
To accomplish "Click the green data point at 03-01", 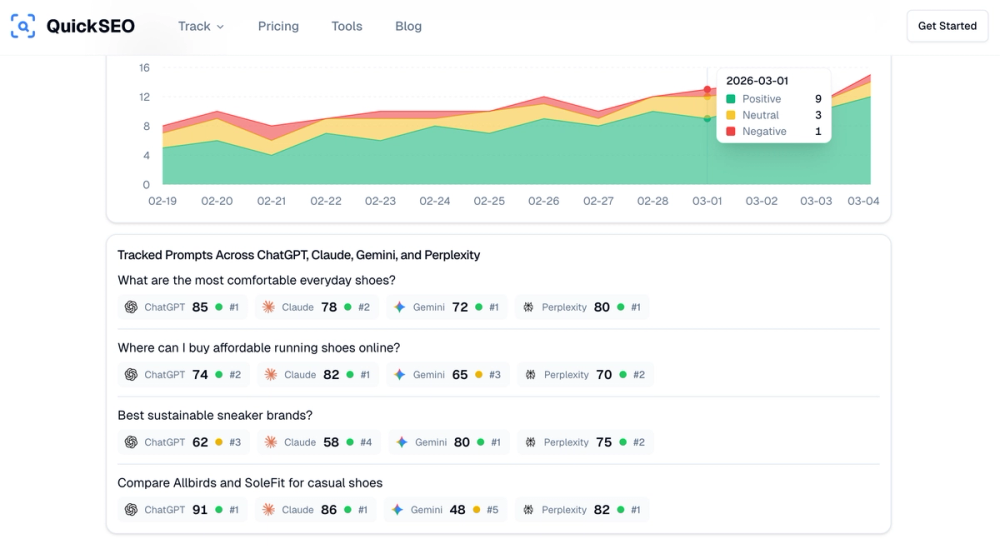I will (707, 119).
